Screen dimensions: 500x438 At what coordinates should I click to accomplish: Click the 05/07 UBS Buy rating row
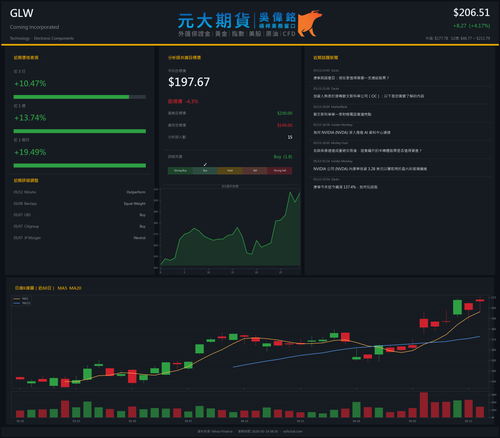[x=80, y=215]
